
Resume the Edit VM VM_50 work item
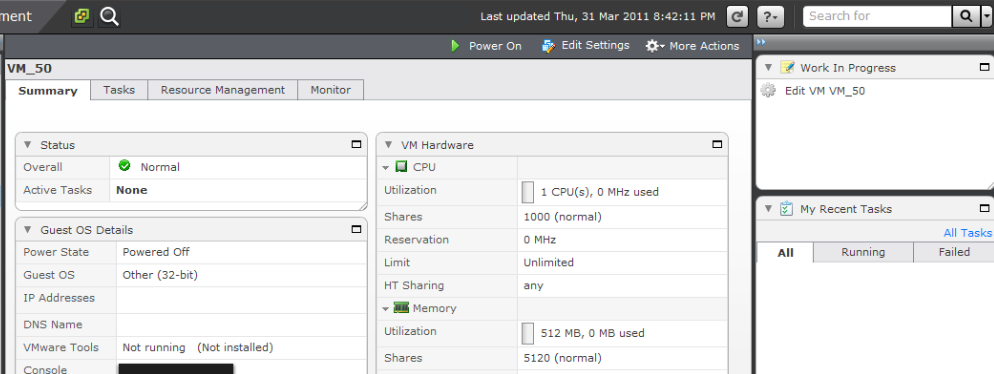coord(825,91)
